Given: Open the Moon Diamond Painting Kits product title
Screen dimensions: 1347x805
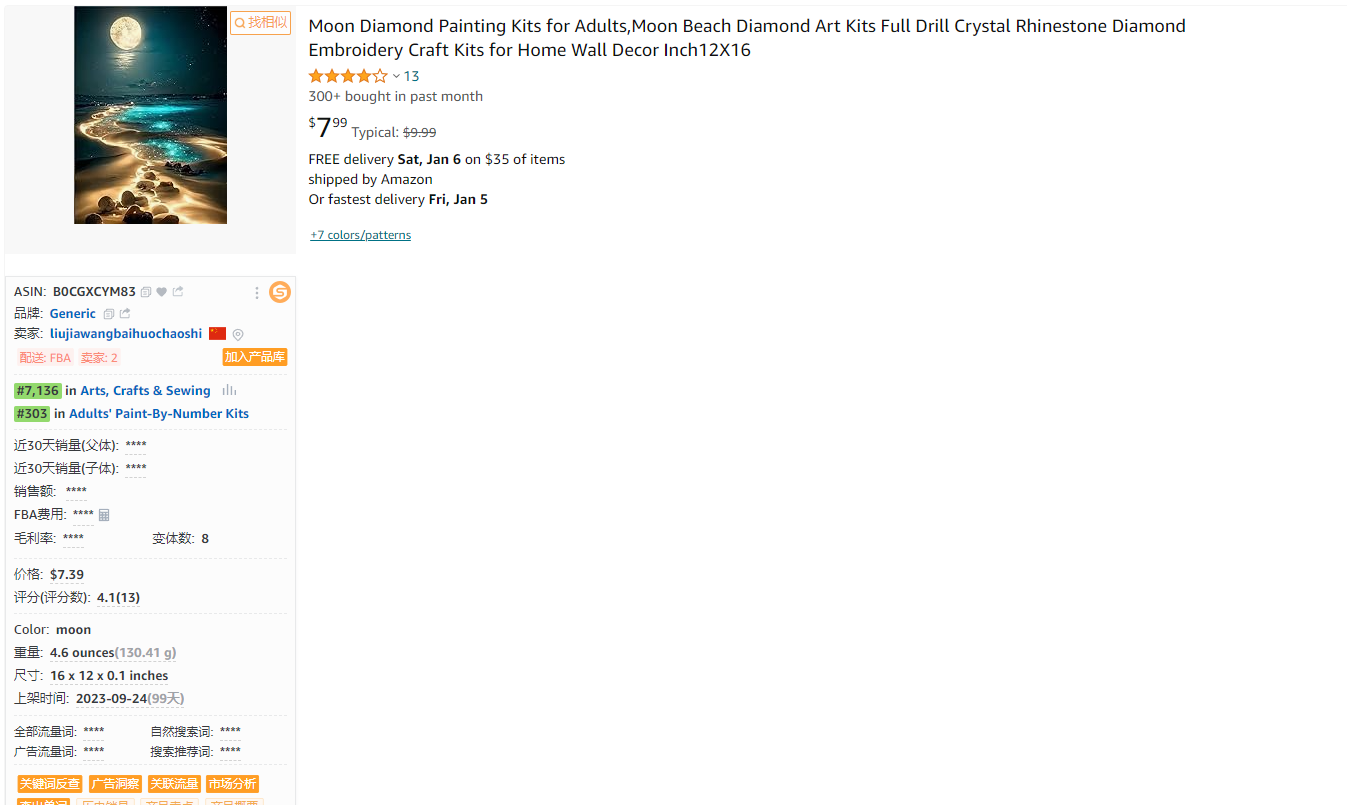Looking at the screenshot, I should [x=746, y=38].
